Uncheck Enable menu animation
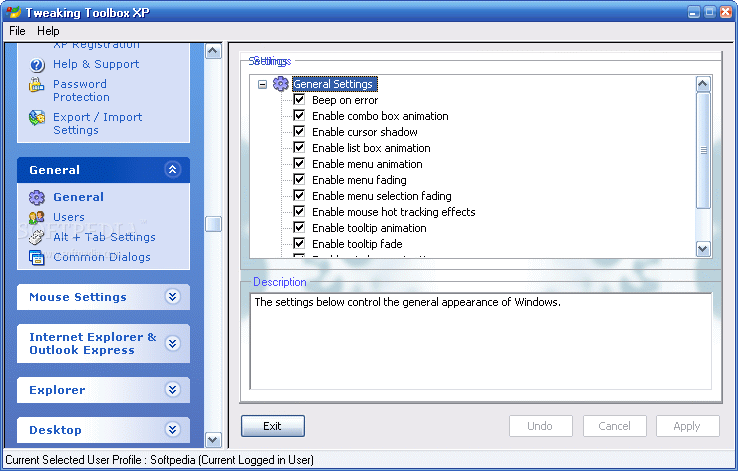This screenshot has width=738, height=471. point(299,163)
